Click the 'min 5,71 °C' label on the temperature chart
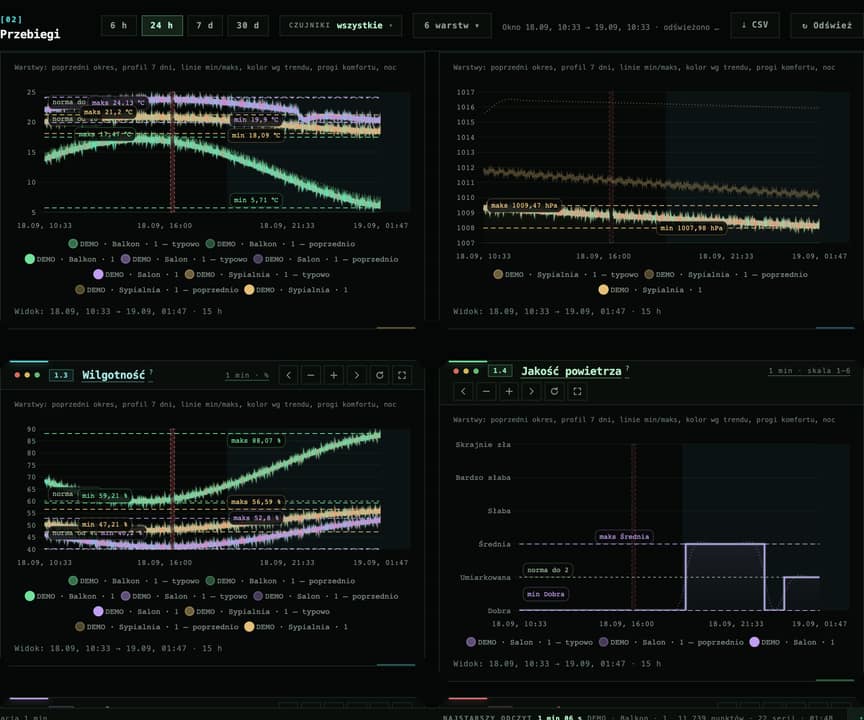 pyautogui.click(x=256, y=200)
